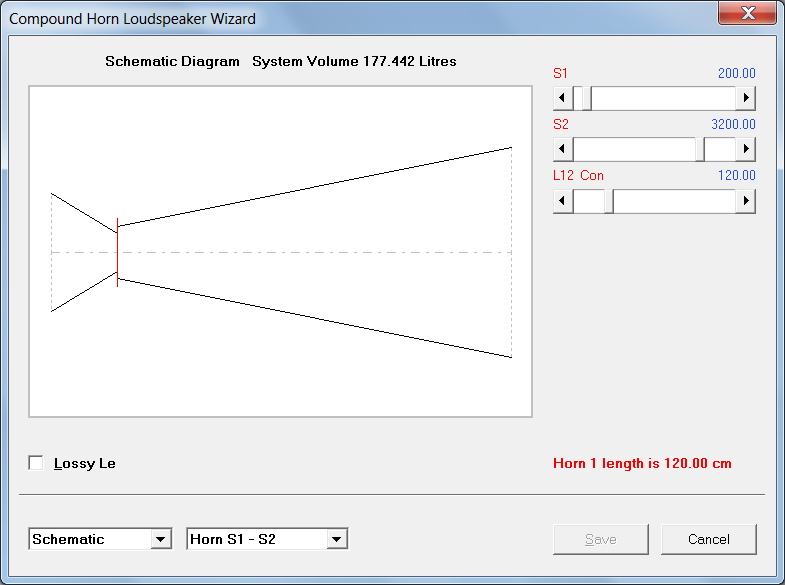
Task: Click the System Volume 177.442 Litres text
Action: click(354, 62)
